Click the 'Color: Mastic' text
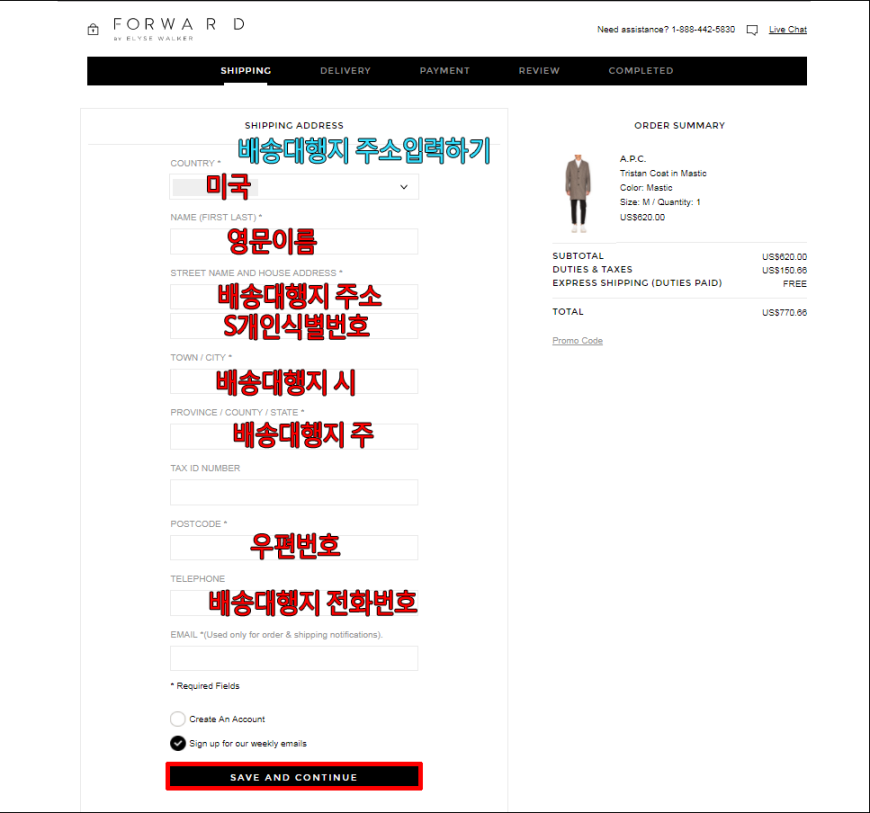This screenshot has height=813, width=870. tap(646, 188)
